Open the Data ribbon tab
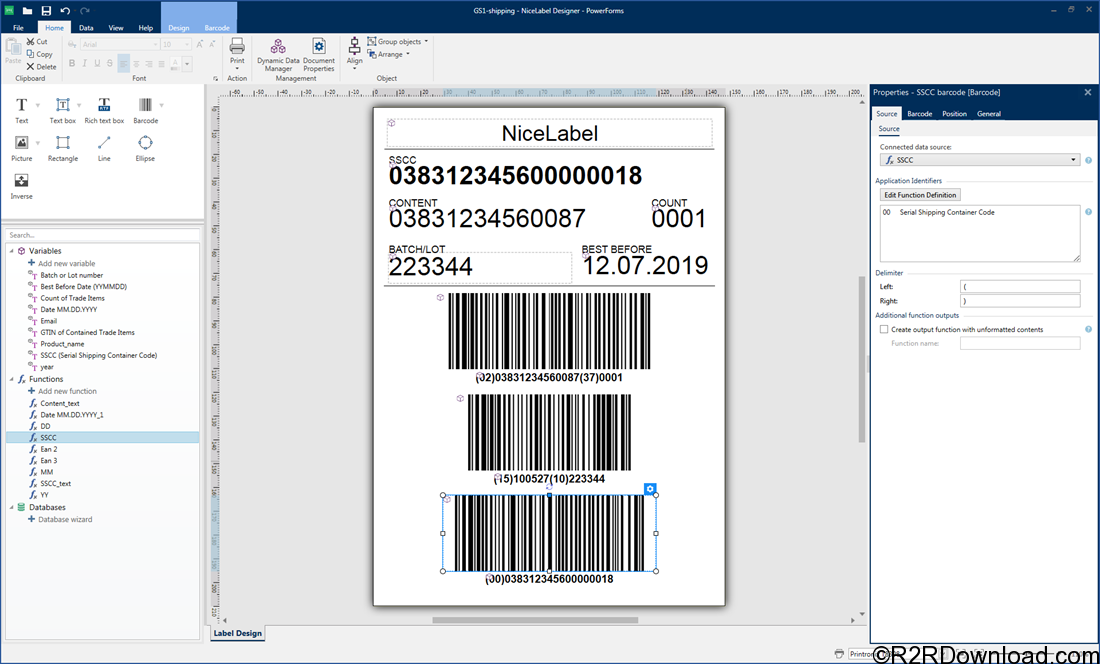This screenshot has height=664, width=1100. (x=87, y=28)
